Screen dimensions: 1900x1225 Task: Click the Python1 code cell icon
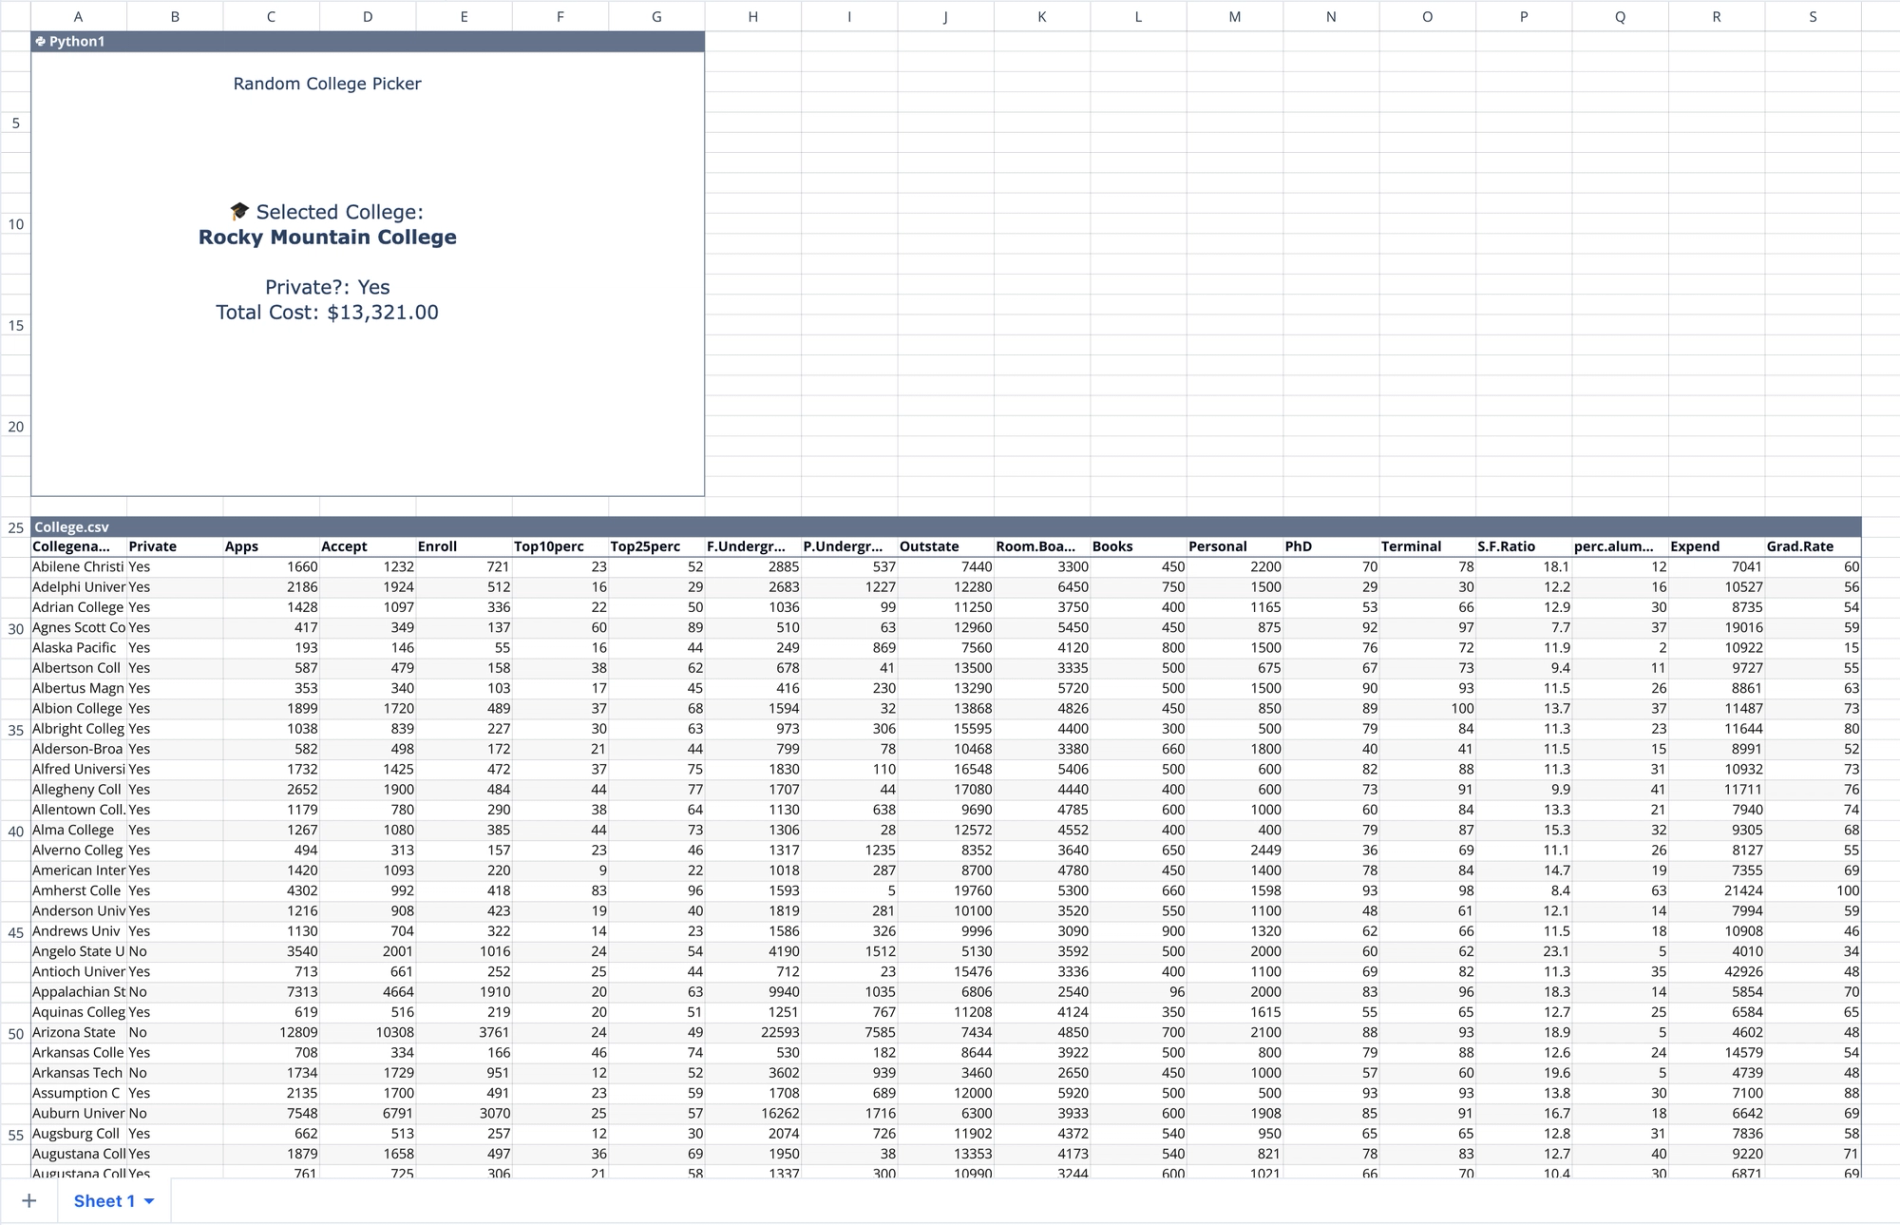[x=40, y=41]
